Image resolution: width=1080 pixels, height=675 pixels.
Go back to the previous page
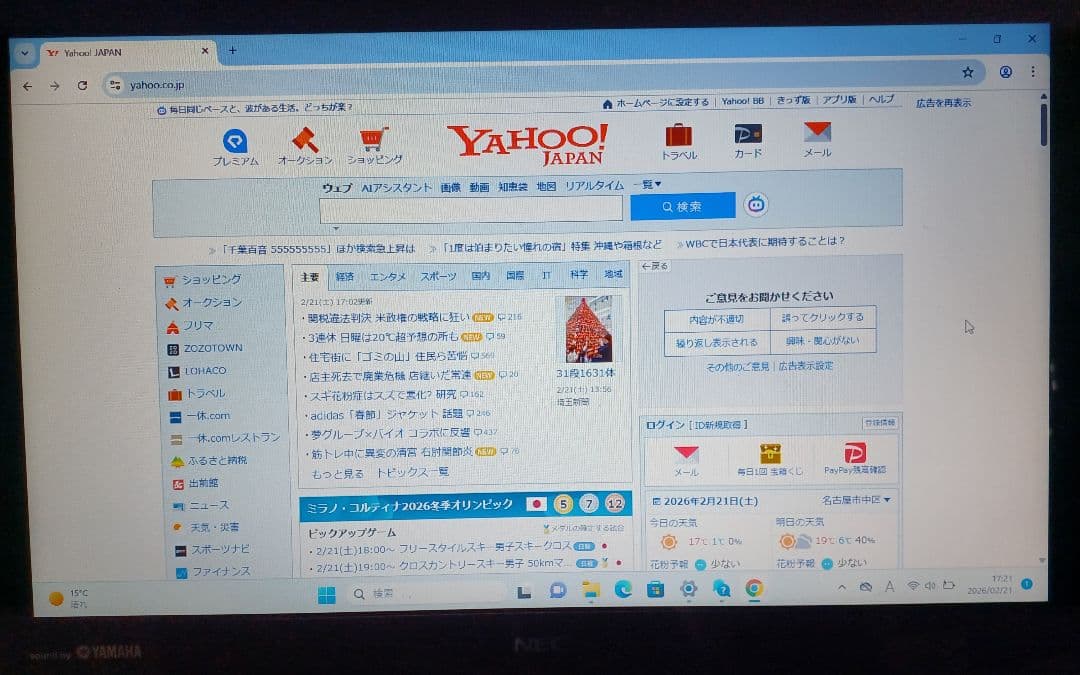click(28, 86)
